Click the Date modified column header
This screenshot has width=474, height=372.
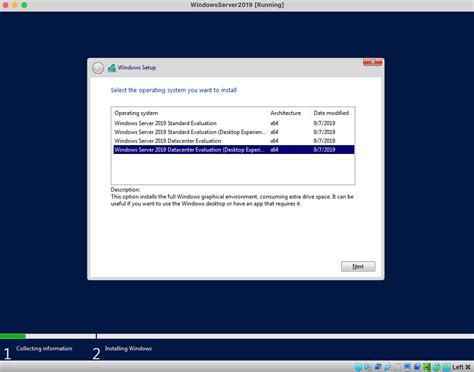coord(332,113)
